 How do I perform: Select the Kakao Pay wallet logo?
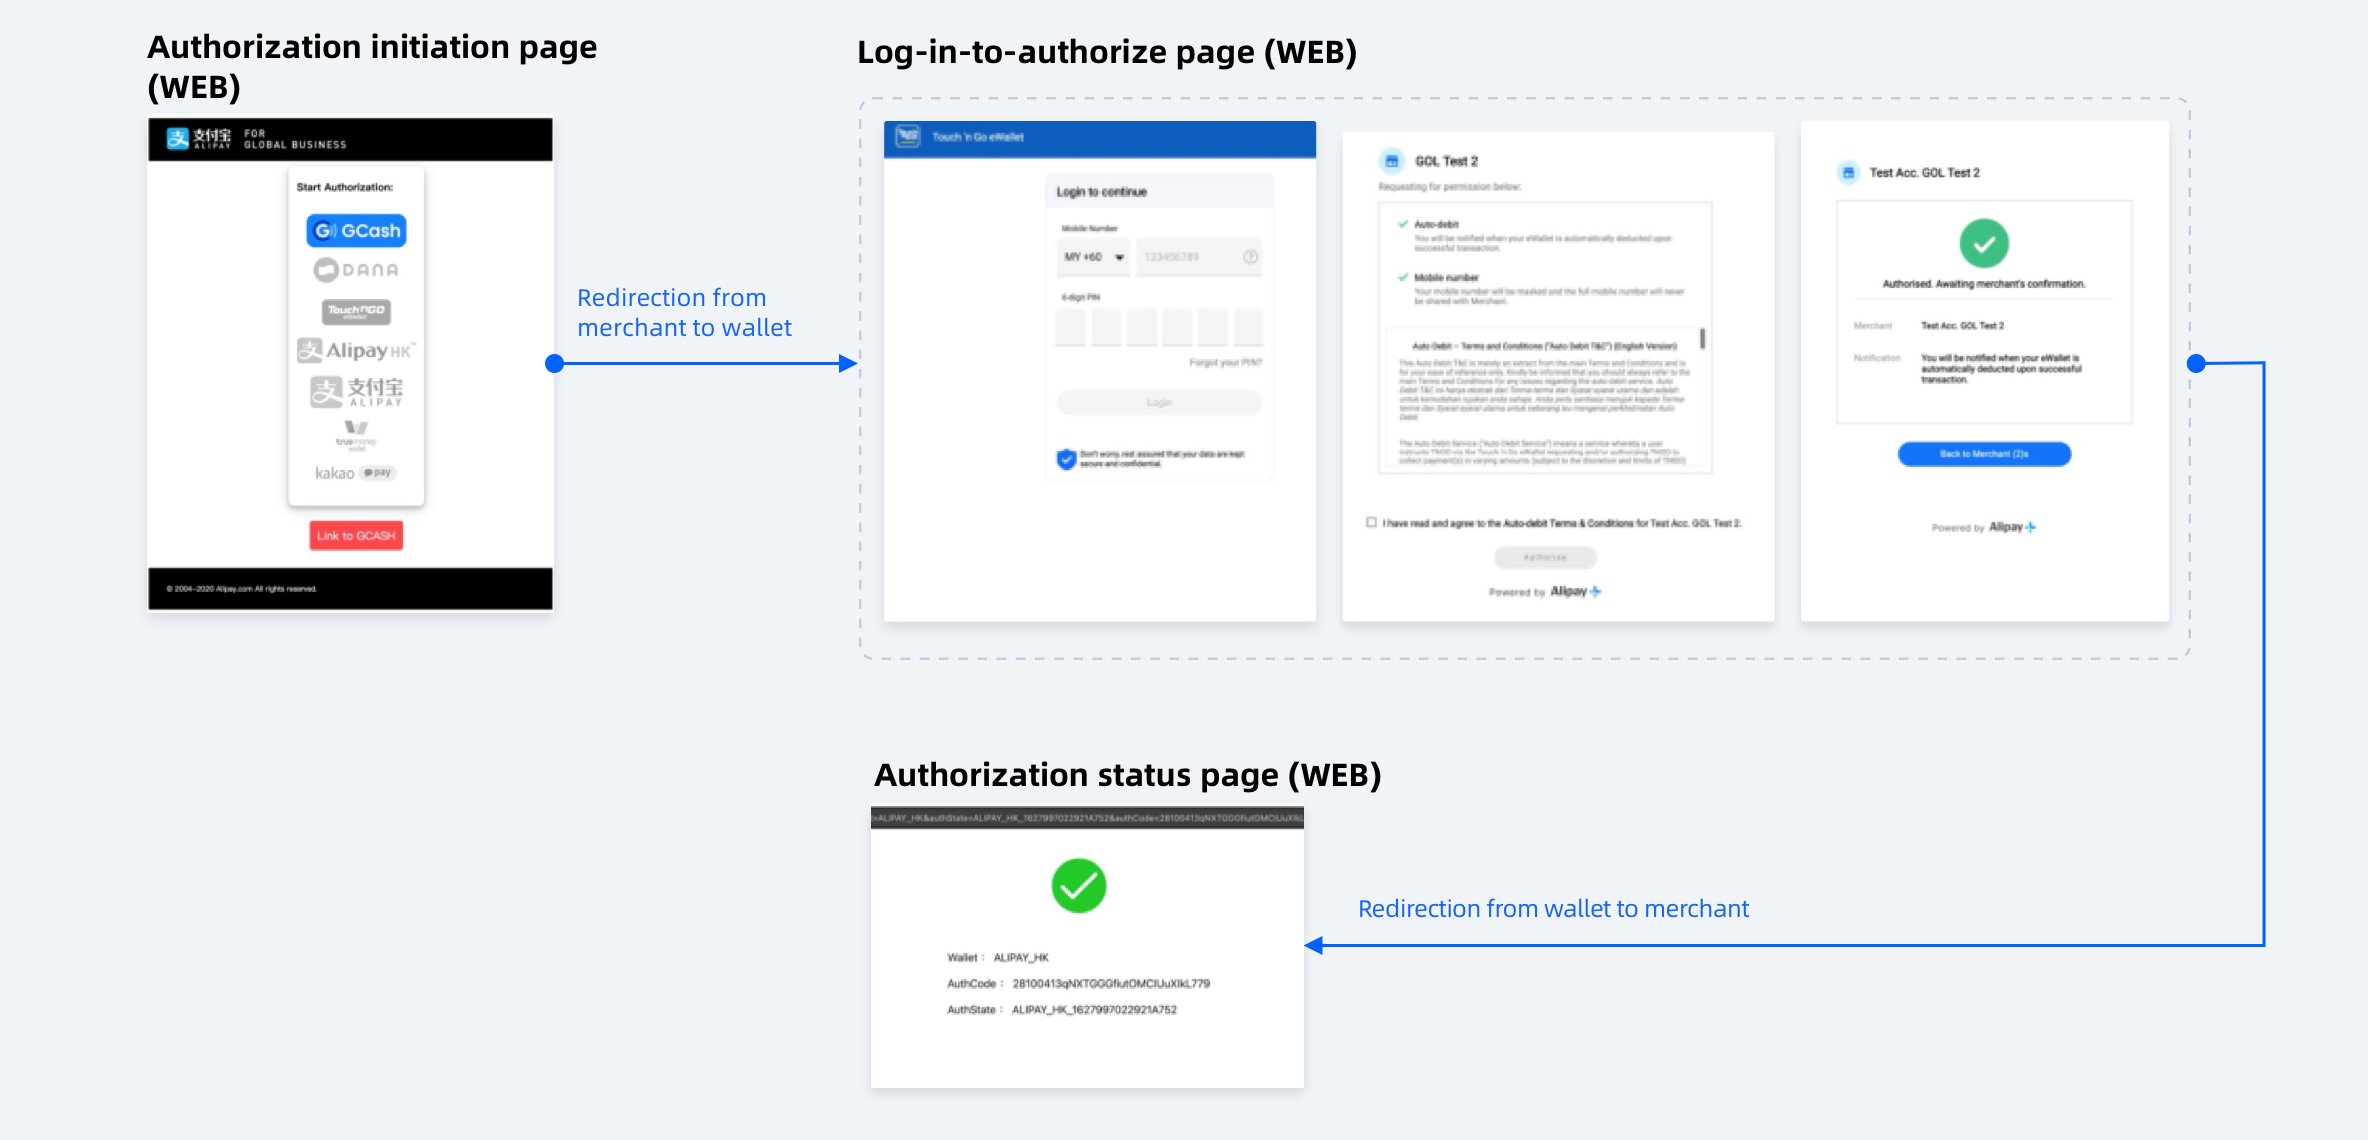[356, 473]
